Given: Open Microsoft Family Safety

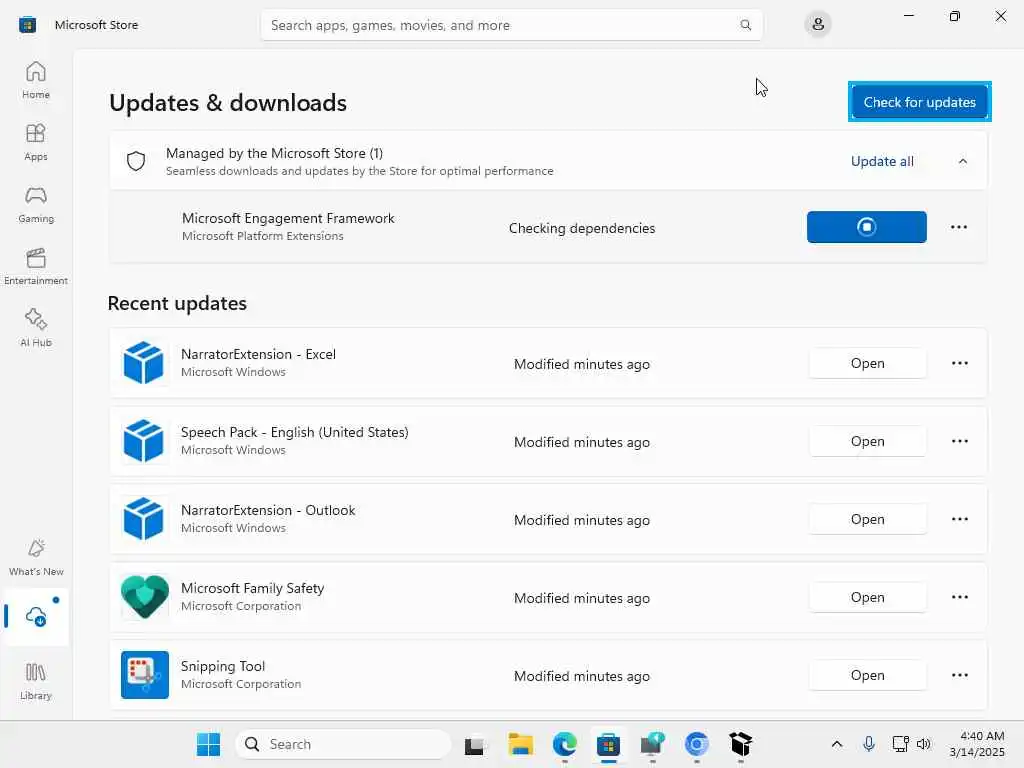Looking at the screenshot, I should [867, 598].
